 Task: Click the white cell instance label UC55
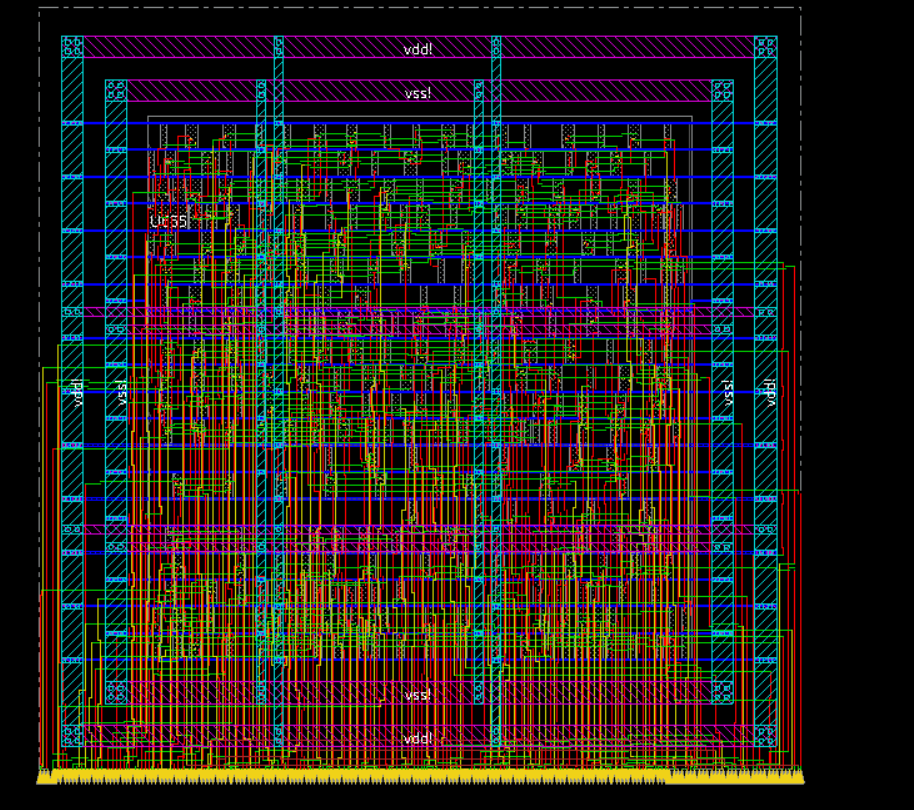(169, 221)
